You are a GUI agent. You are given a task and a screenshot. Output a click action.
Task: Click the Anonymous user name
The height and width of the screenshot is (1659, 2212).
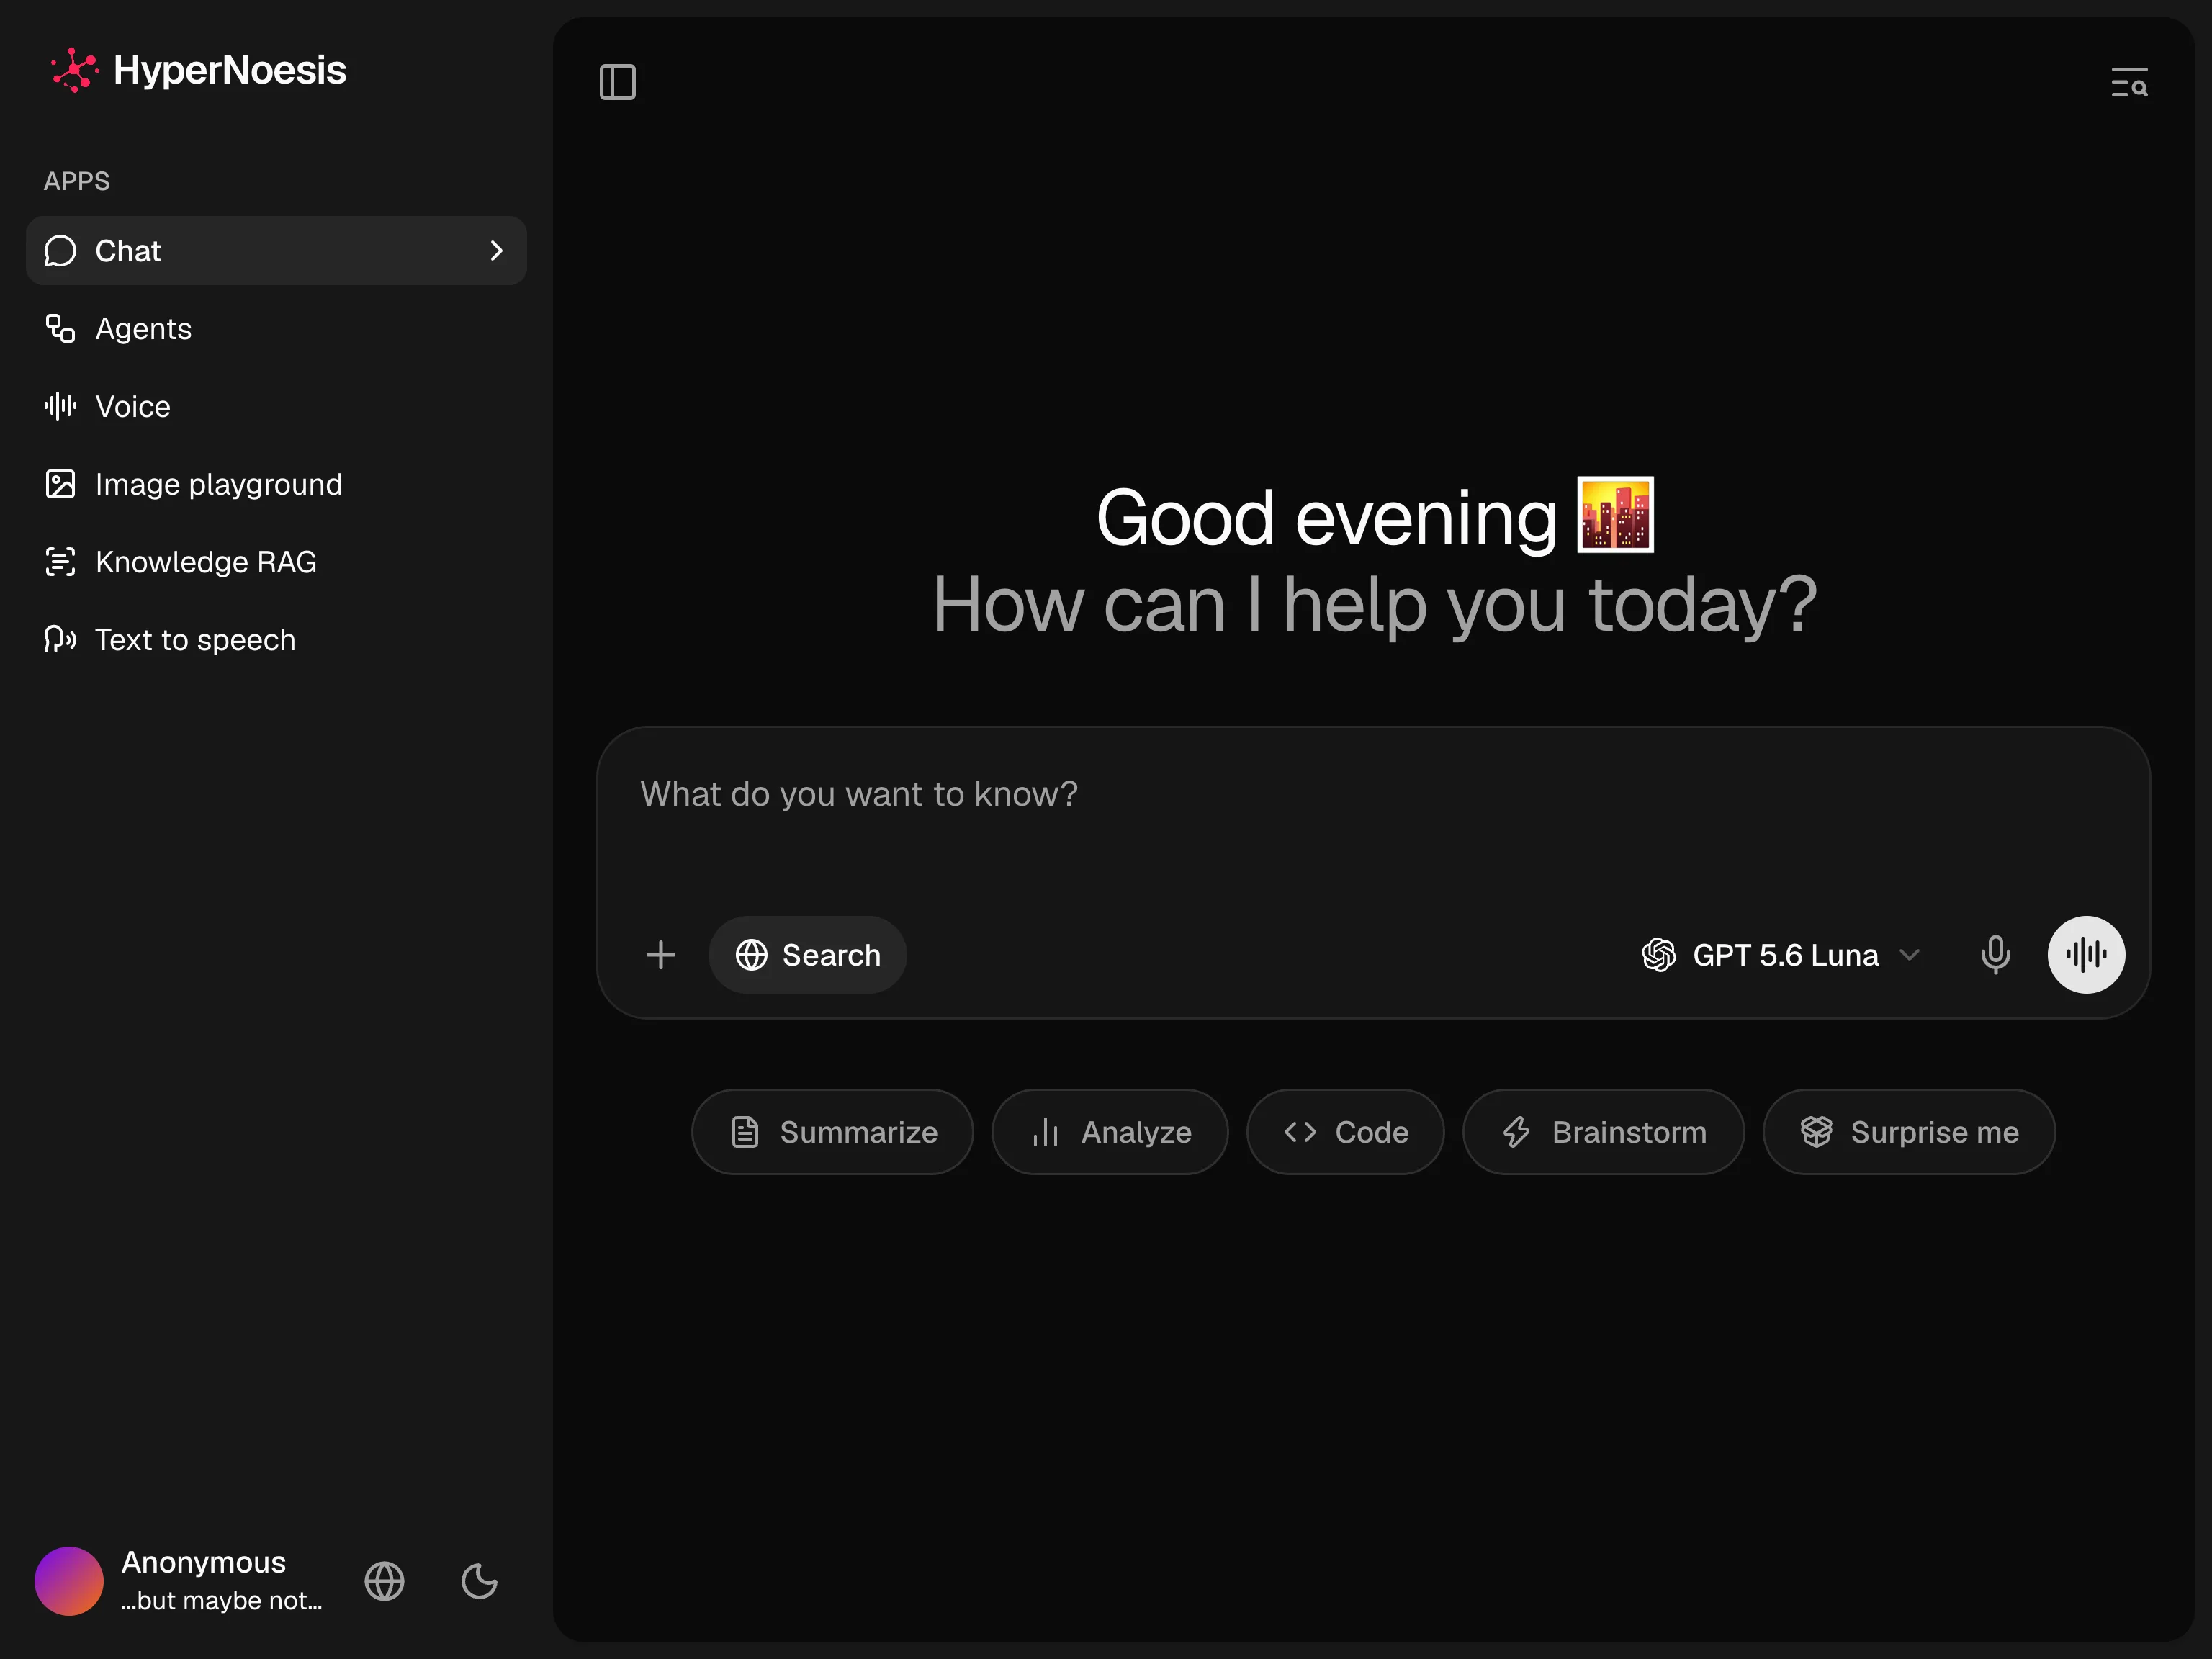click(x=203, y=1562)
